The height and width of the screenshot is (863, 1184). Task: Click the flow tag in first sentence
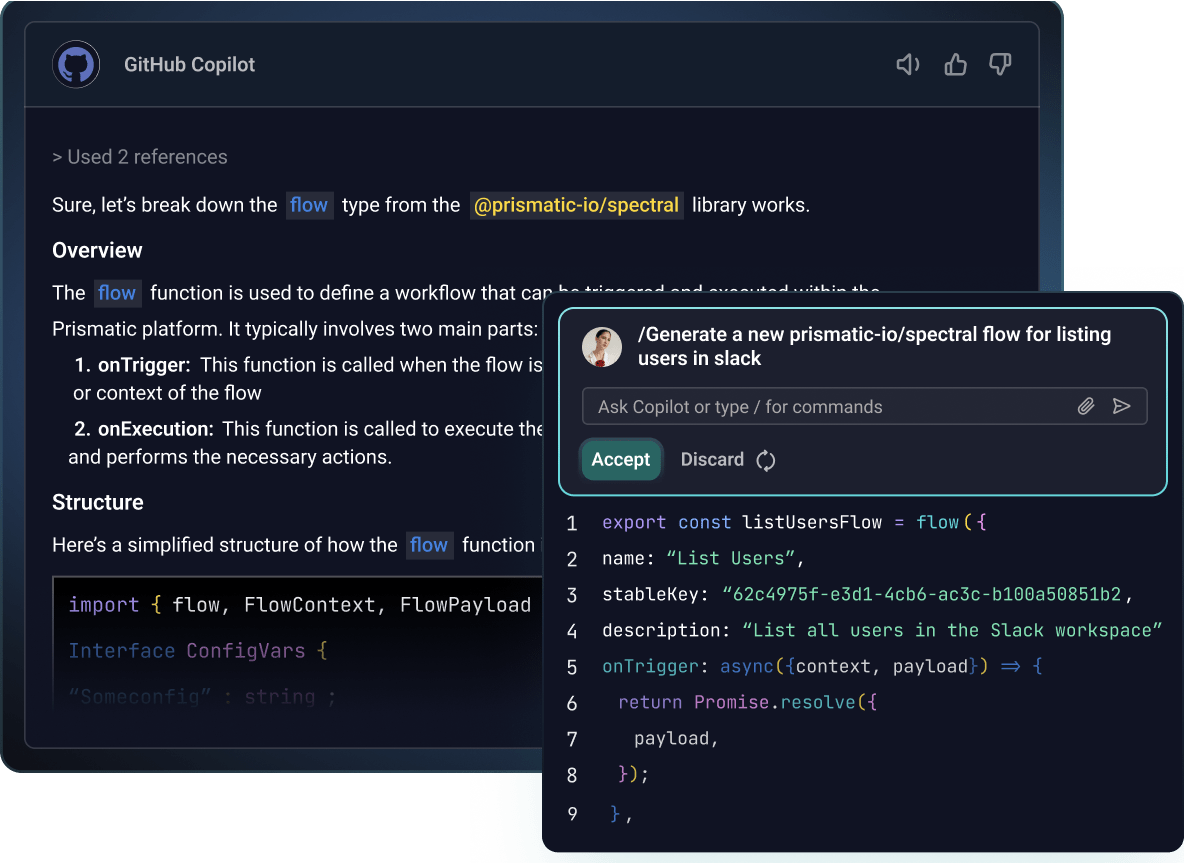click(309, 205)
